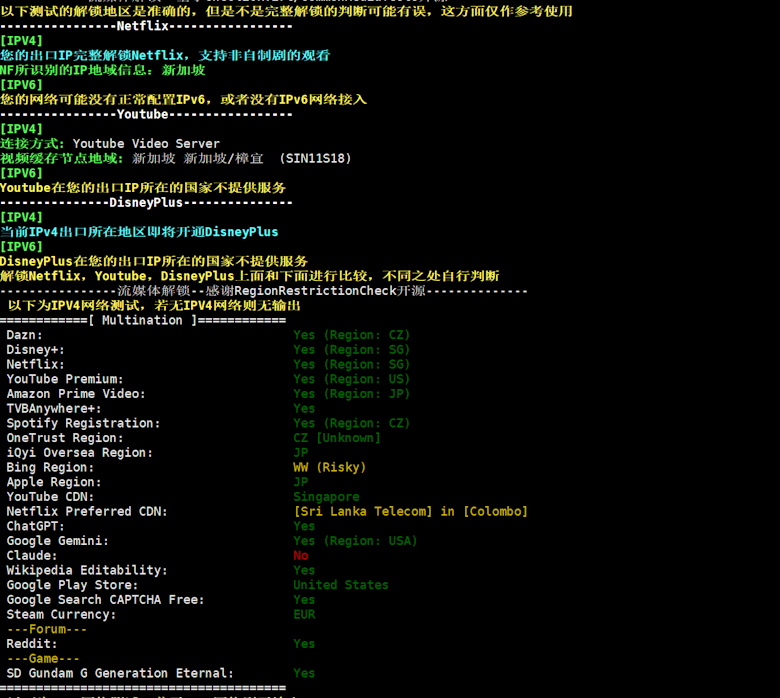
Task: Select the 'Netflix:' row label
Action: (x=35, y=365)
